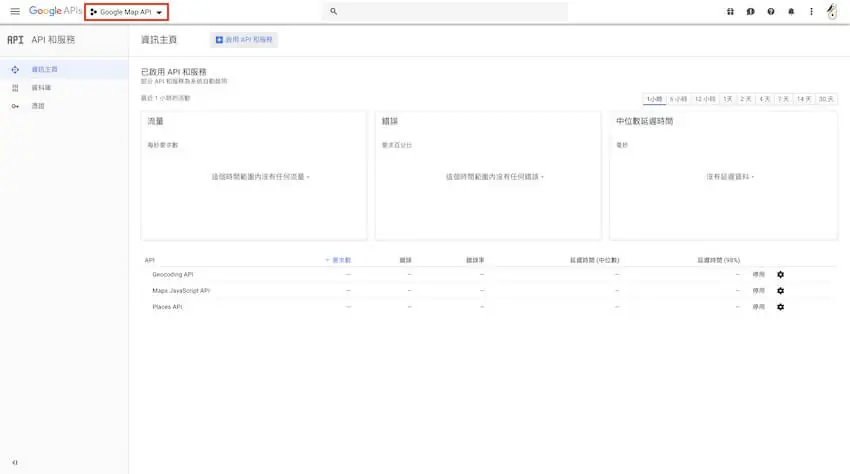Select the 4天 time range

tap(765, 99)
